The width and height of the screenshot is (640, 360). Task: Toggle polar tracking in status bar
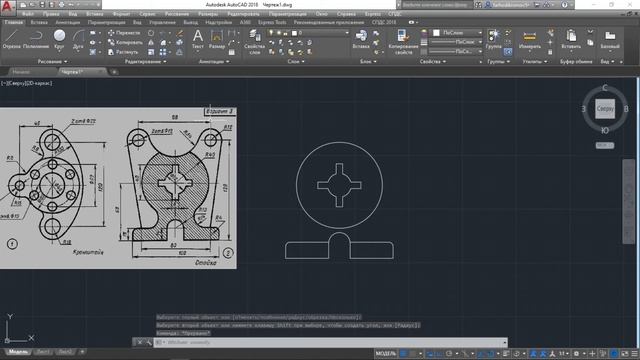pyautogui.click(x=449, y=353)
